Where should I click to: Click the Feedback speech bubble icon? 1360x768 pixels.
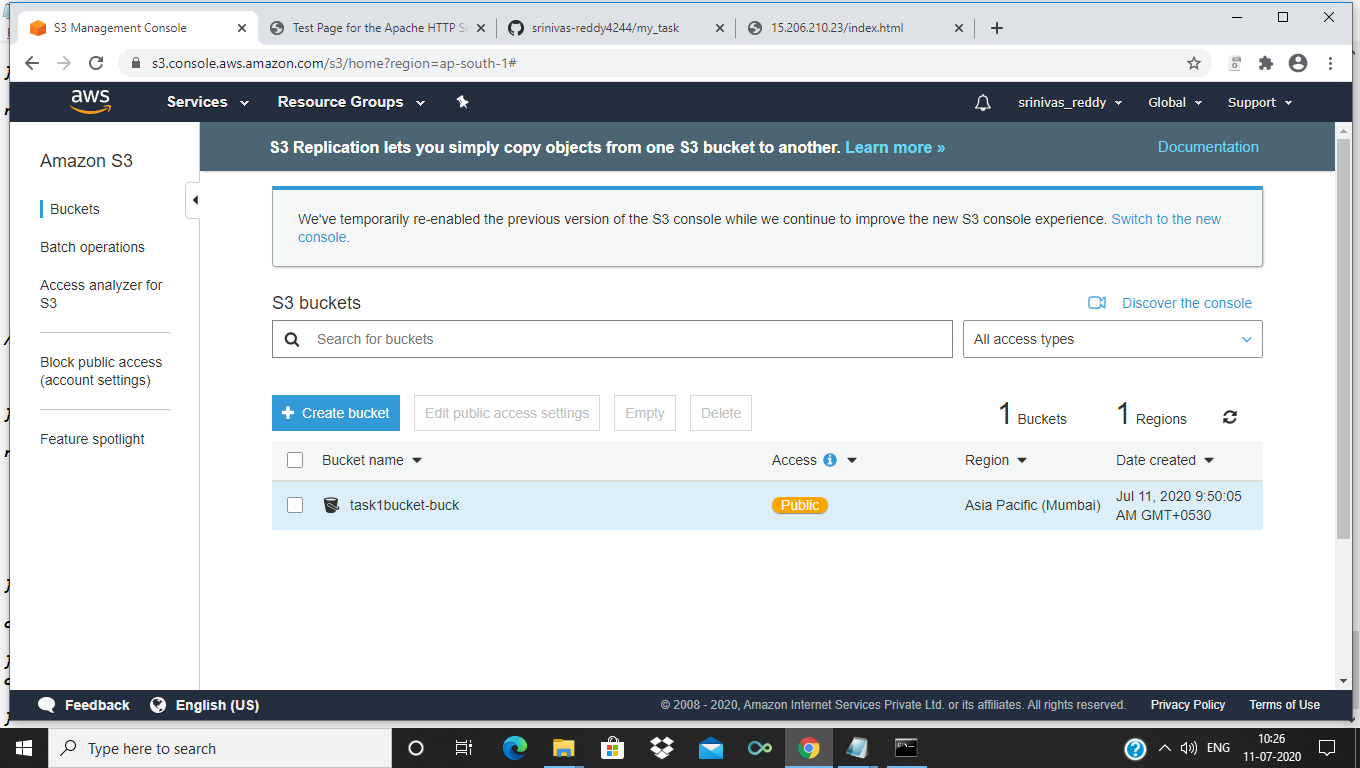(x=47, y=705)
